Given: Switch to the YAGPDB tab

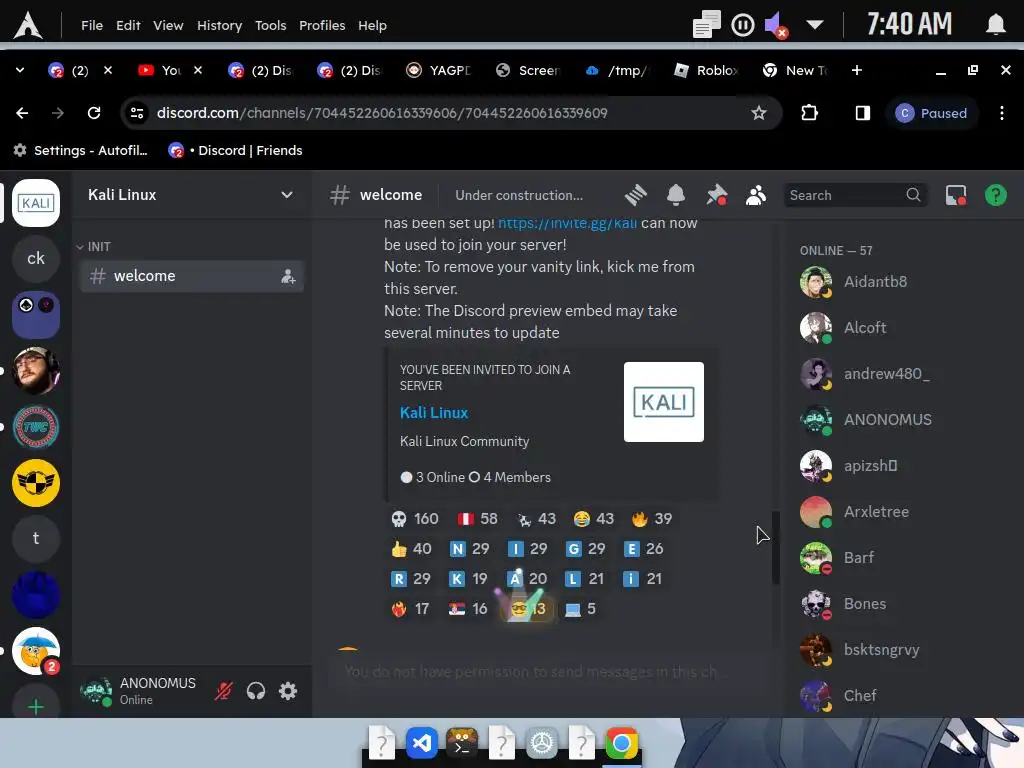Looking at the screenshot, I should tap(439, 71).
